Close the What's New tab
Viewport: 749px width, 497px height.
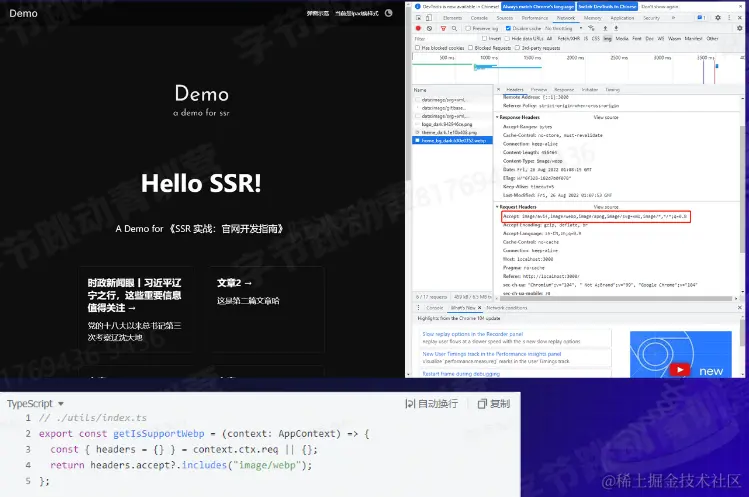pyautogui.click(x=480, y=308)
